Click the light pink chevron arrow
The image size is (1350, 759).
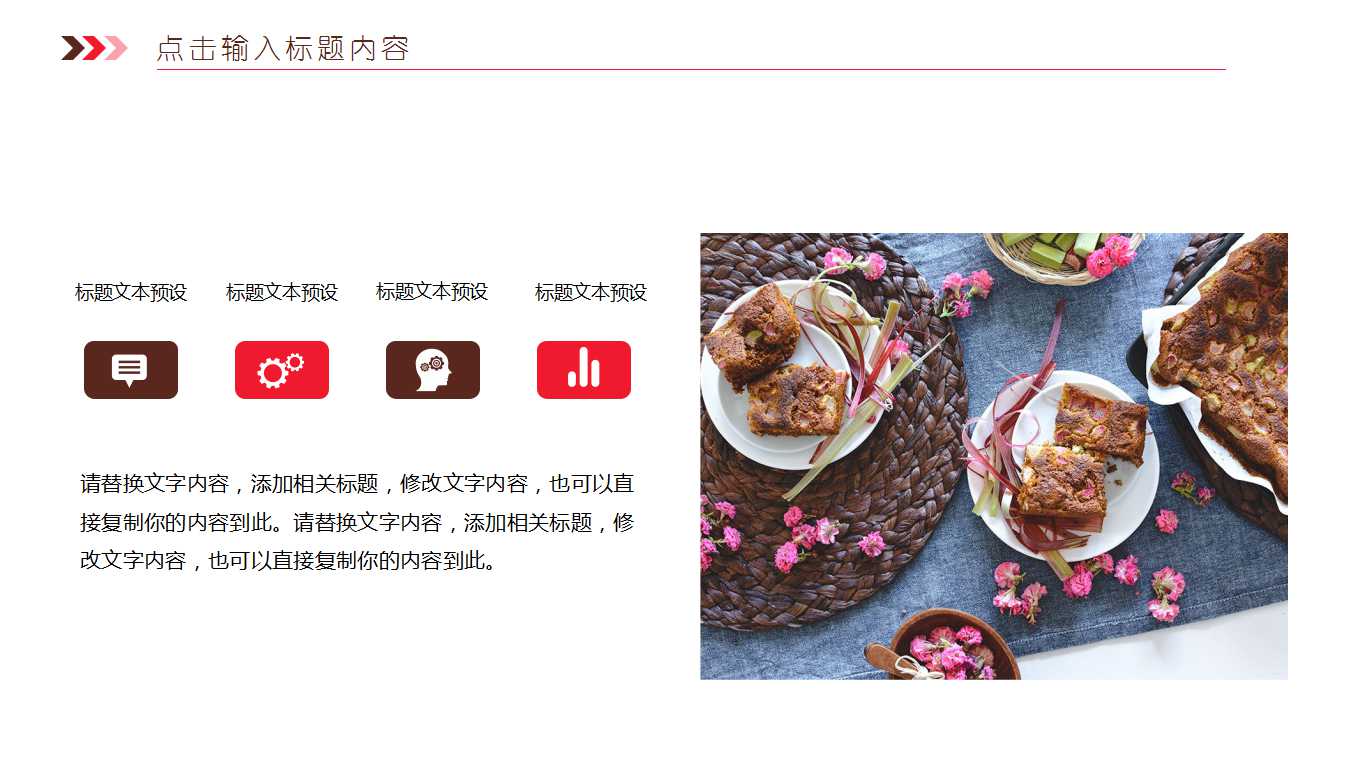point(116,48)
